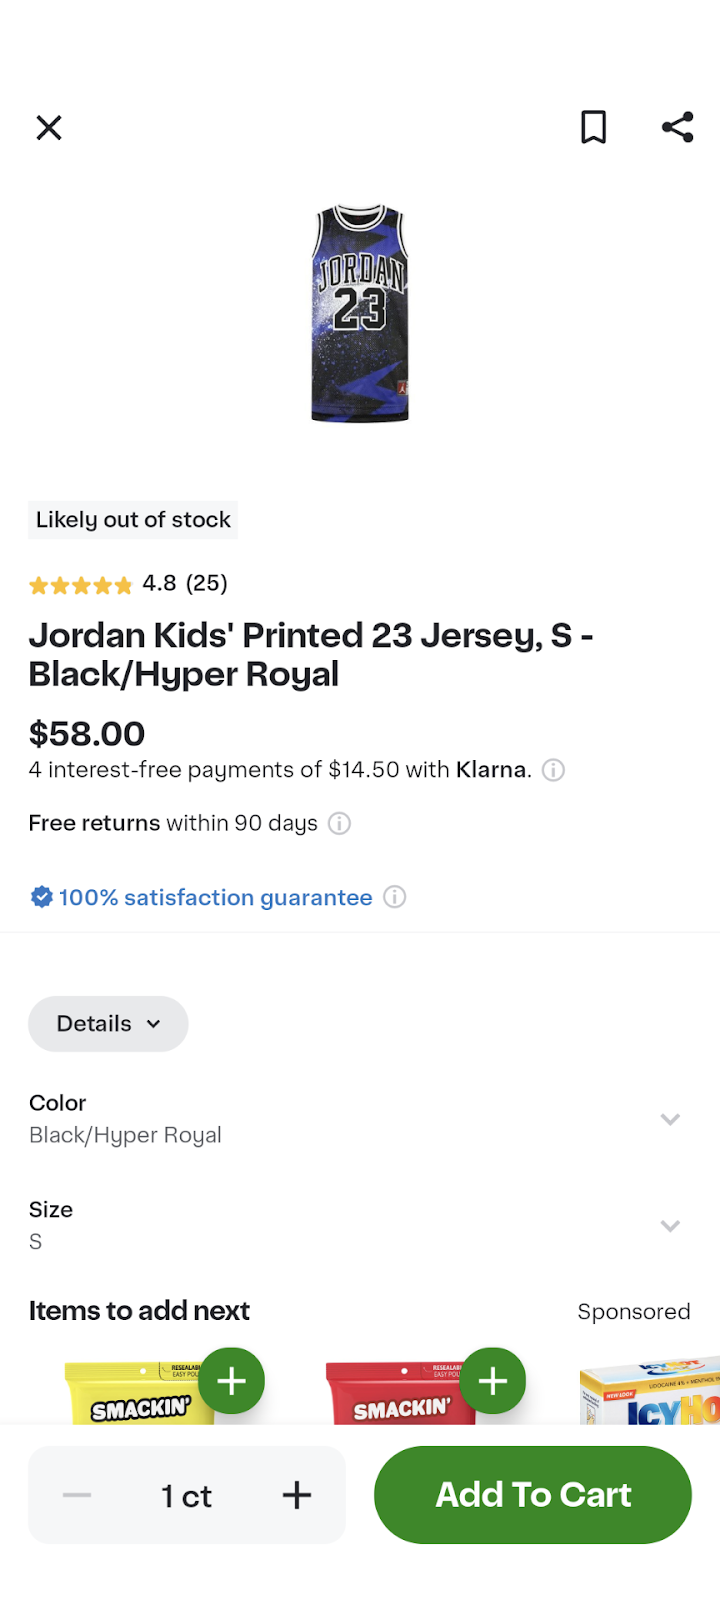
Task: Add the yellow Smackin' snack to cart
Action: pos(232,1381)
